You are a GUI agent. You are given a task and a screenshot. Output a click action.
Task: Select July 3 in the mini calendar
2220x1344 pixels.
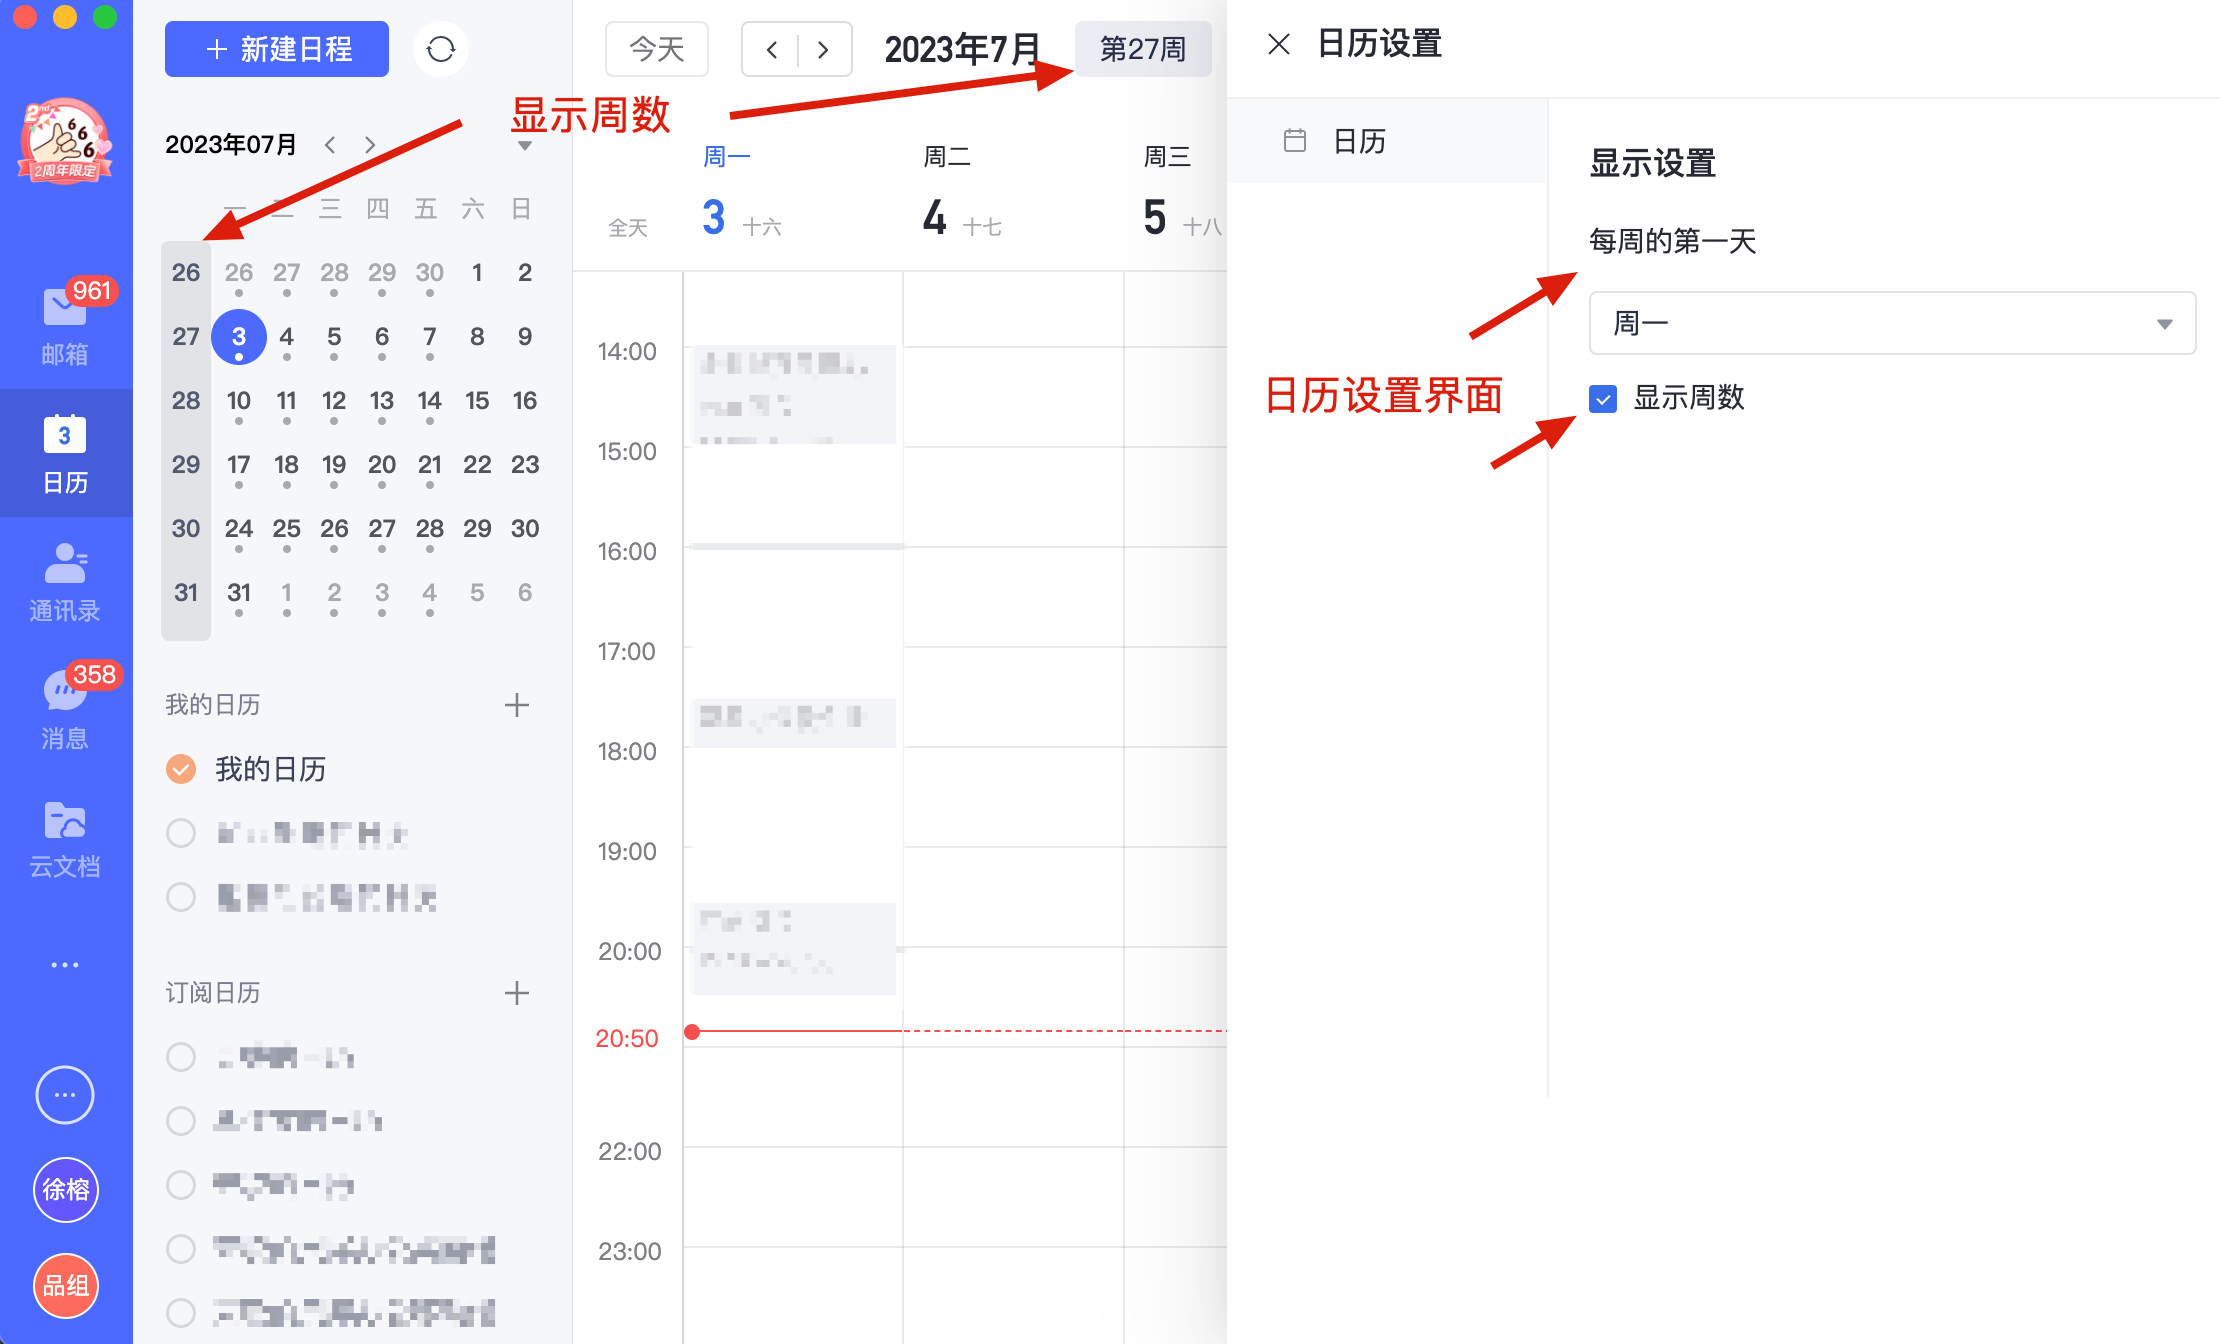(239, 337)
